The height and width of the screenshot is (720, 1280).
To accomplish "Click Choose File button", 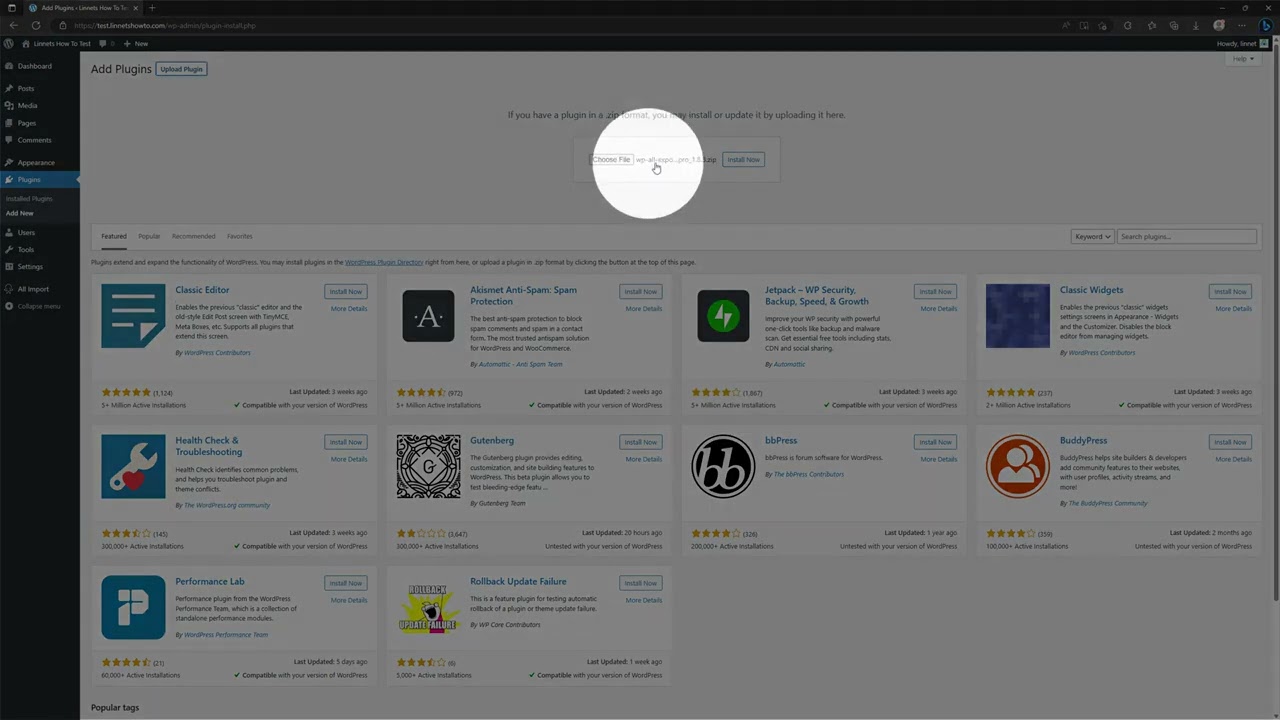I will (611, 160).
